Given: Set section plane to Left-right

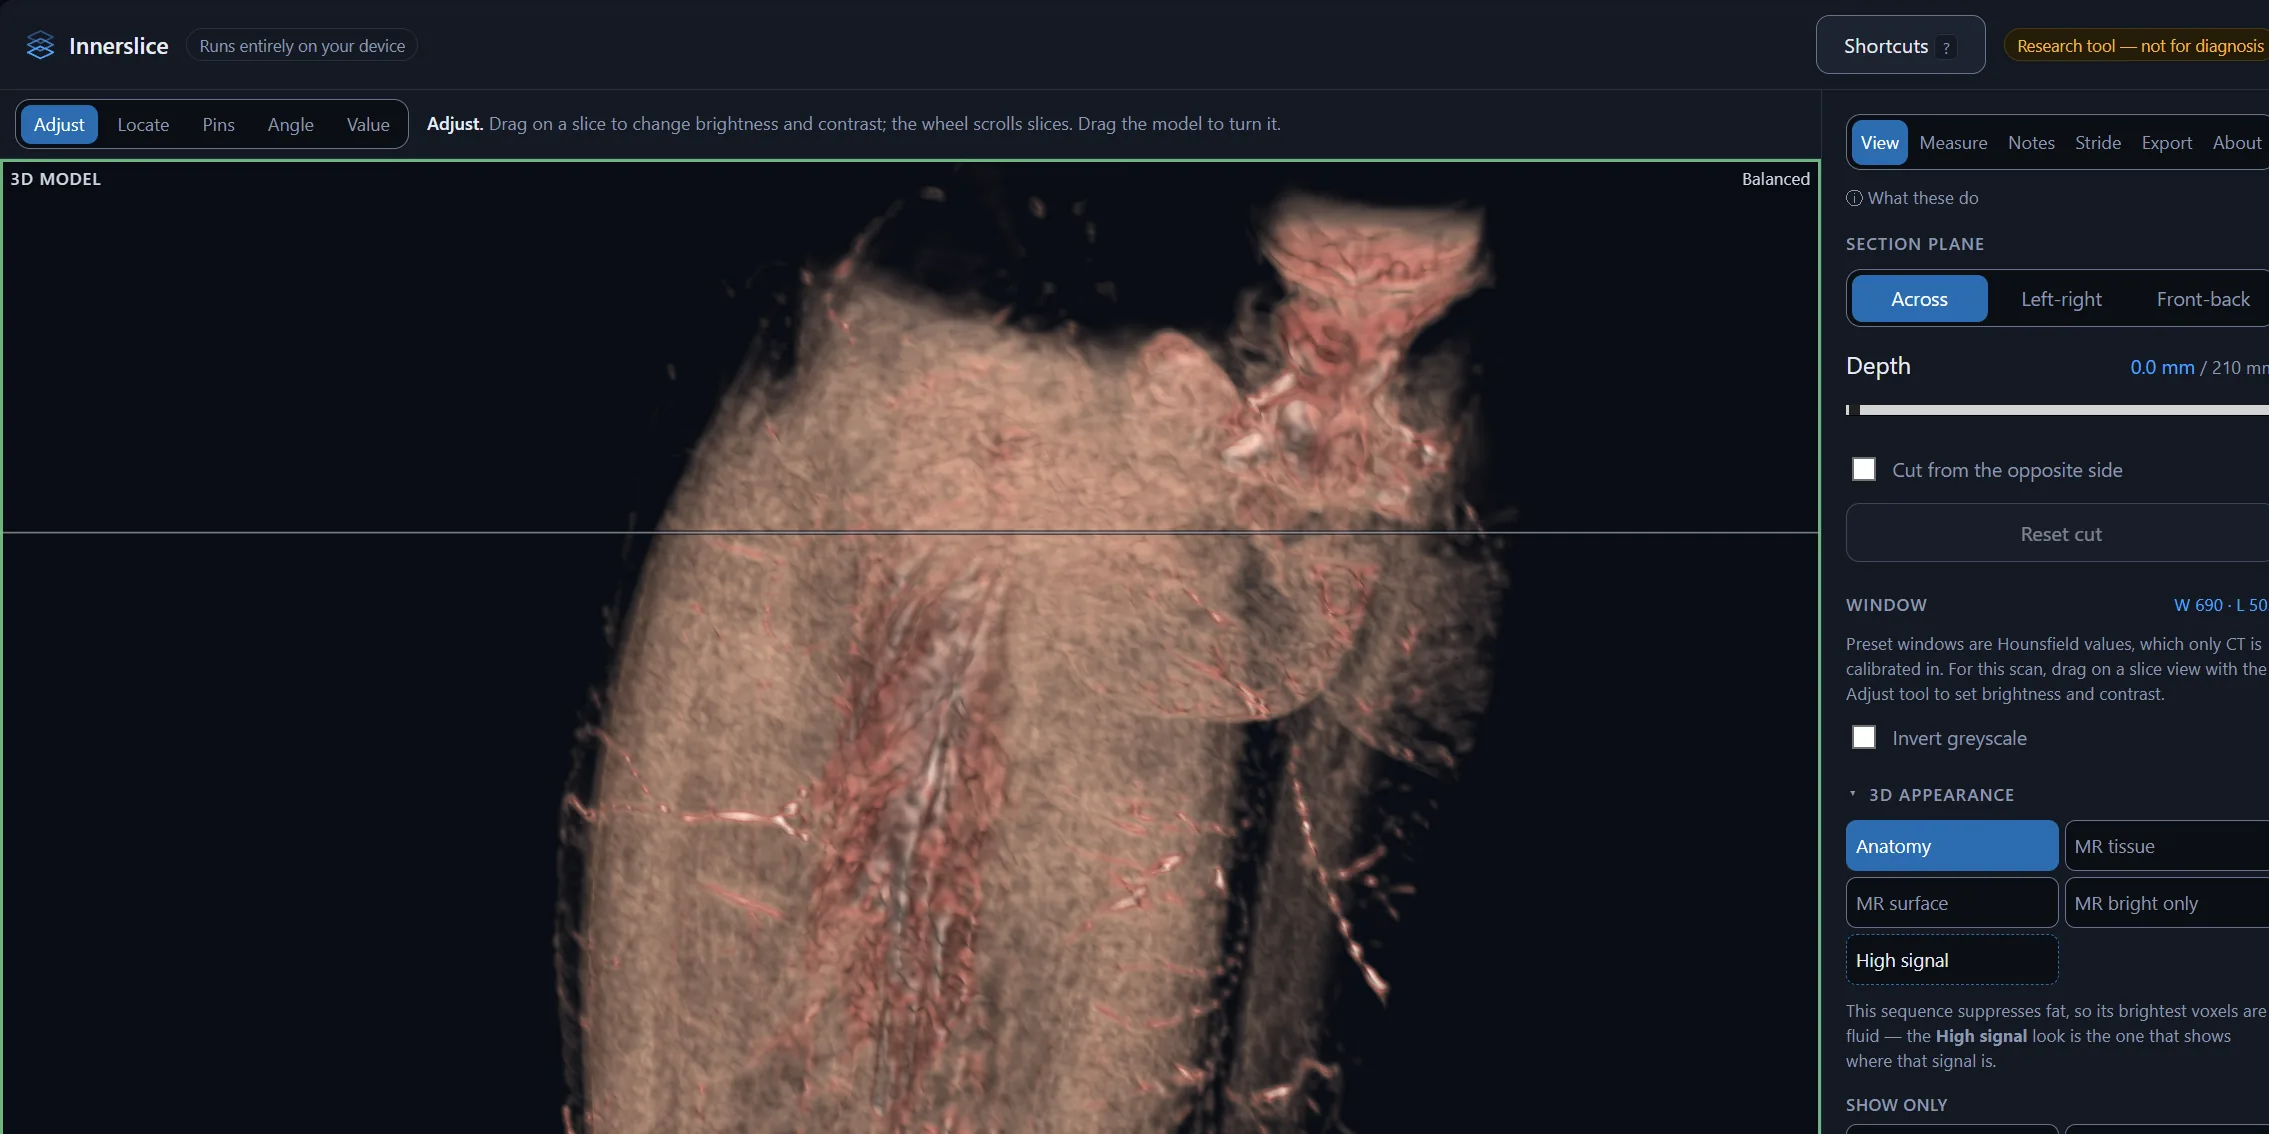Looking at the screenshot, I should [2061, 299].
